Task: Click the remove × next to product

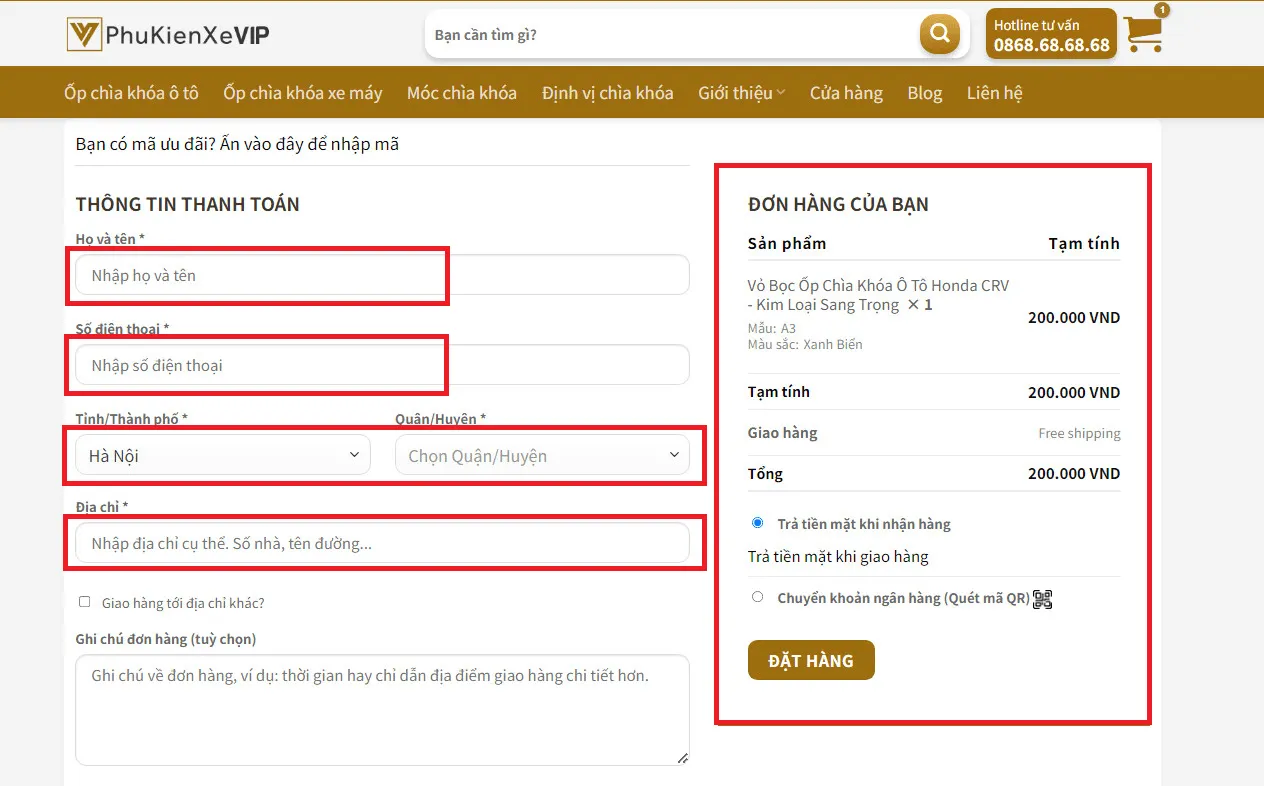Action: pyautogui.click(x=913, y=305)
